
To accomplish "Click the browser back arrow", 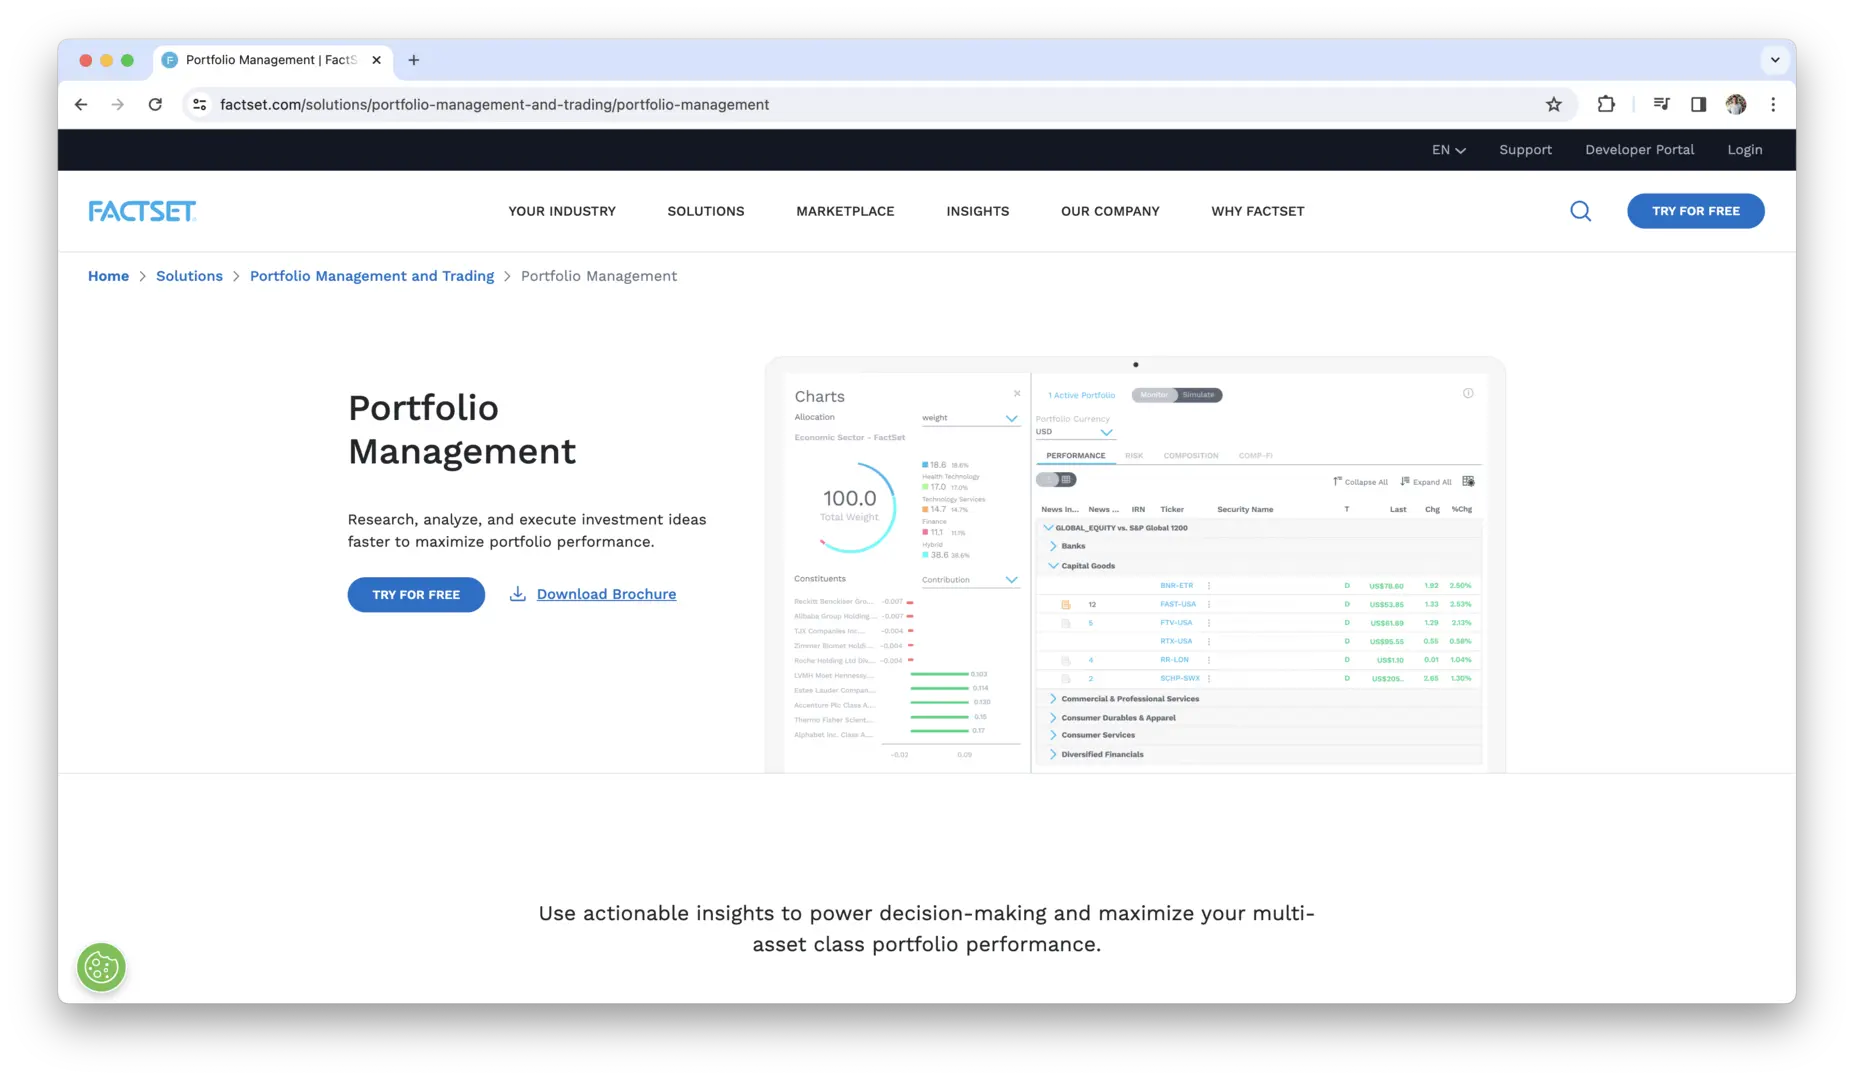I will click(x=81, y=104).
